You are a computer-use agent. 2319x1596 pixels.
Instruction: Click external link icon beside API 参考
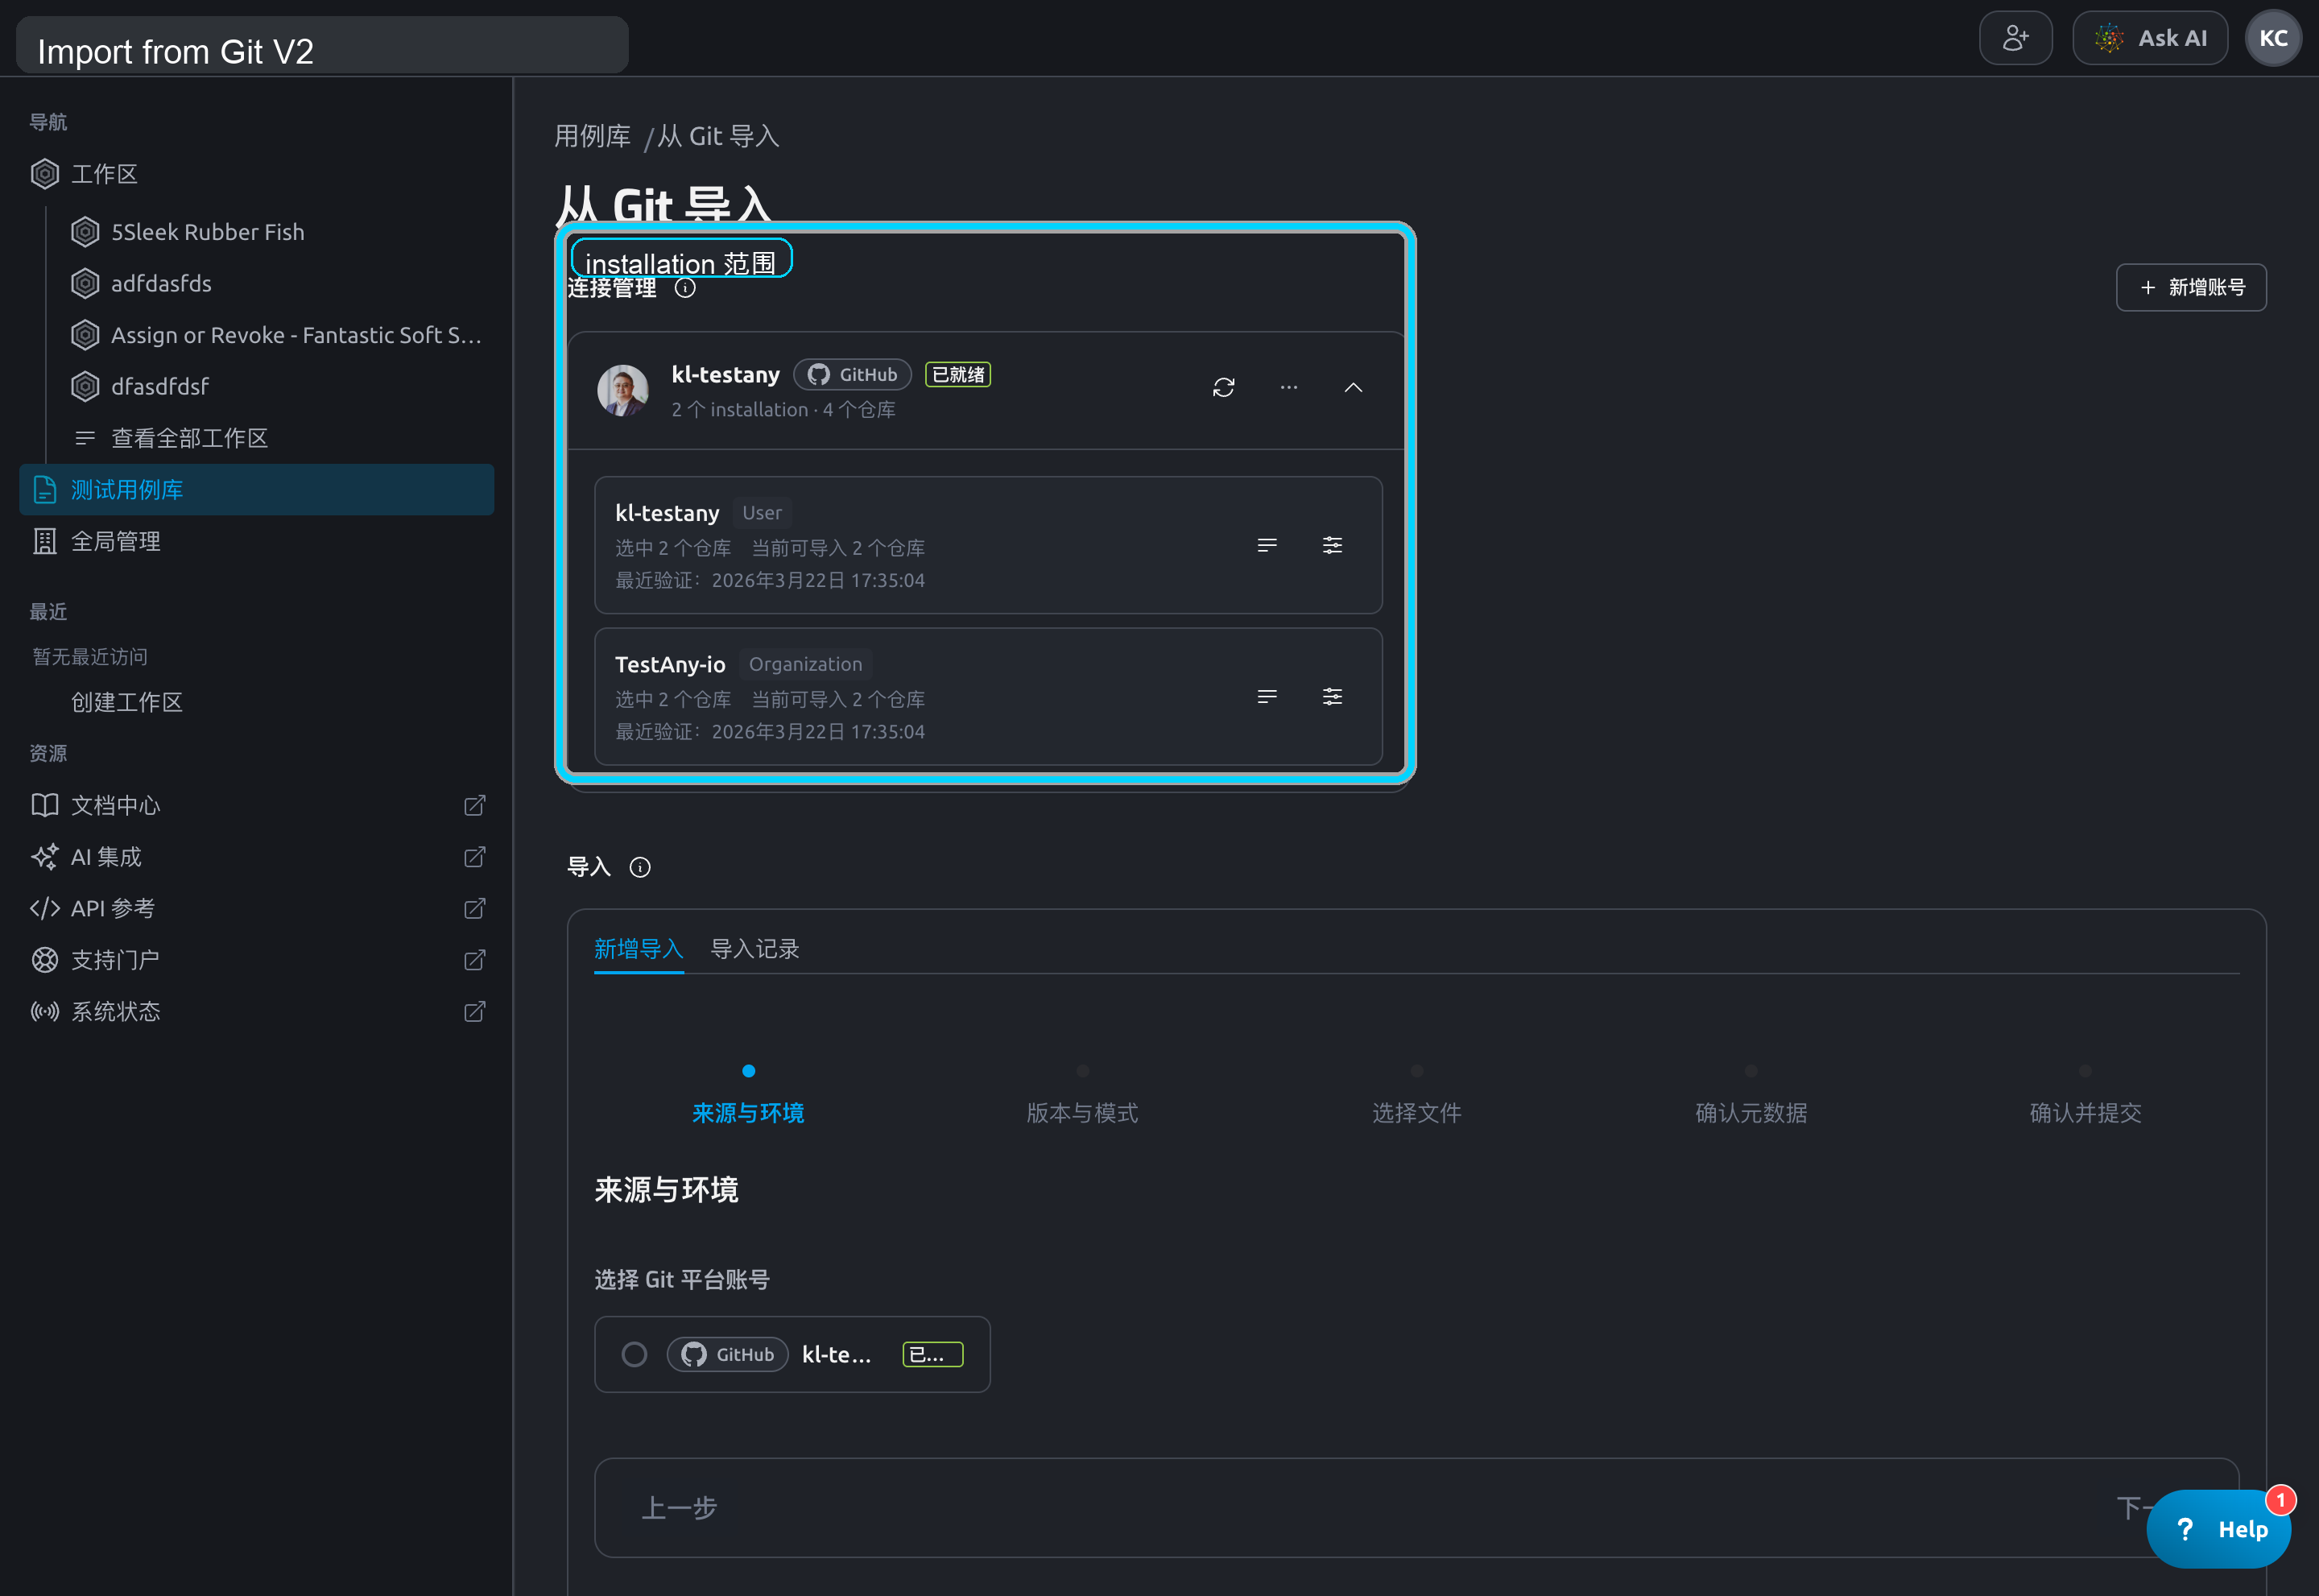point(475,908)
